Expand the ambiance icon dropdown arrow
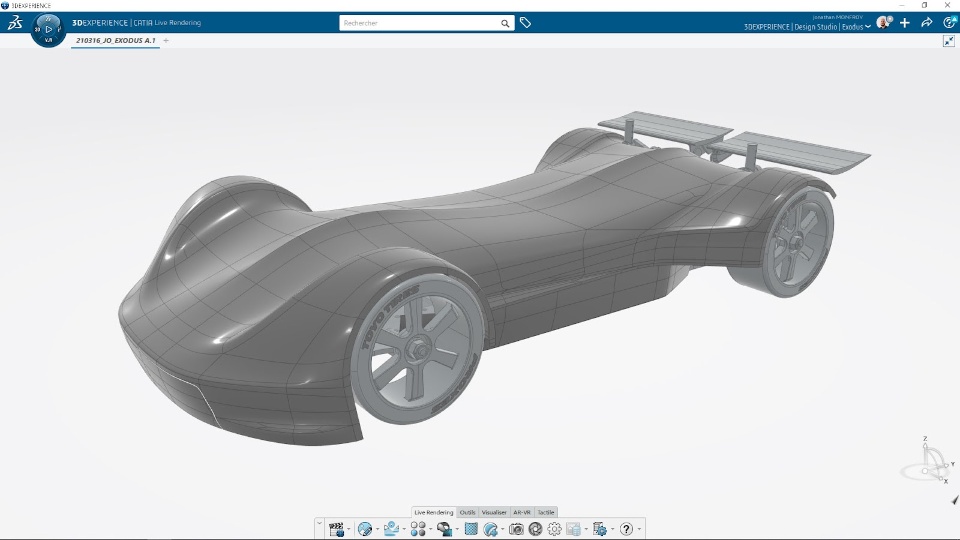This screenshot has height=540, width=960. point(404,529)
